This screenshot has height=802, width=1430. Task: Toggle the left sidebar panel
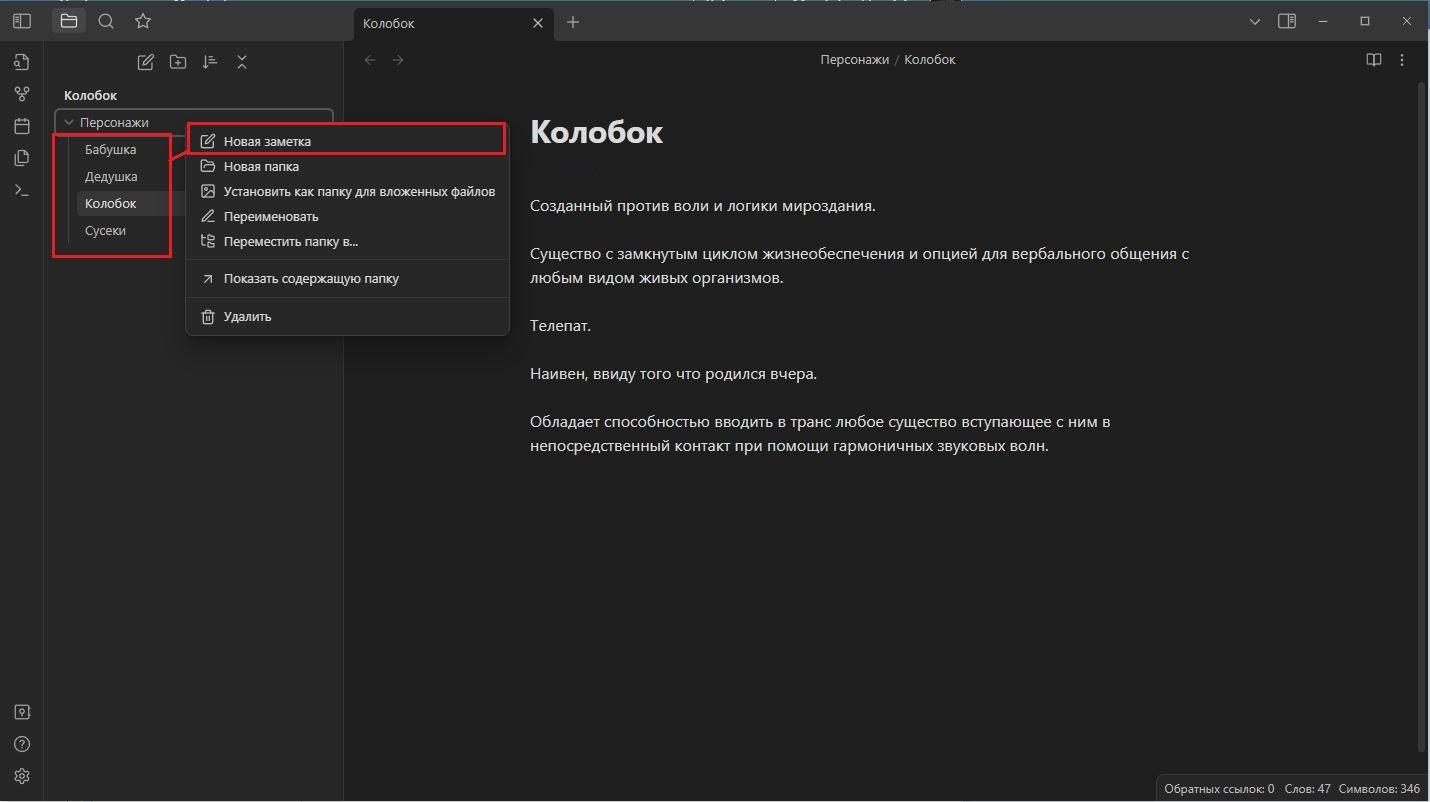22,21
